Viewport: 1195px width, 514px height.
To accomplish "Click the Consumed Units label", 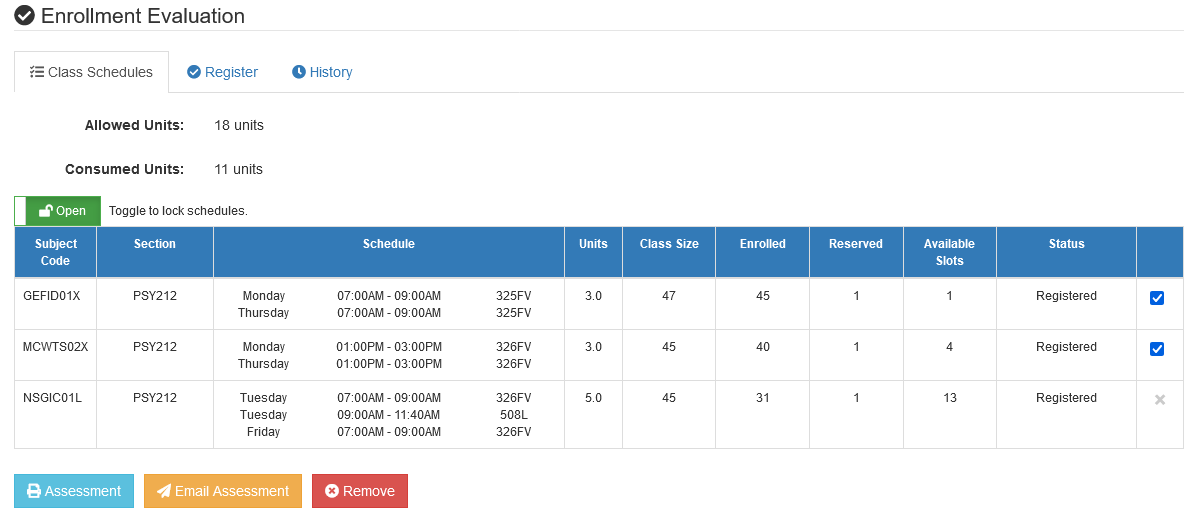I will [124, 169].
